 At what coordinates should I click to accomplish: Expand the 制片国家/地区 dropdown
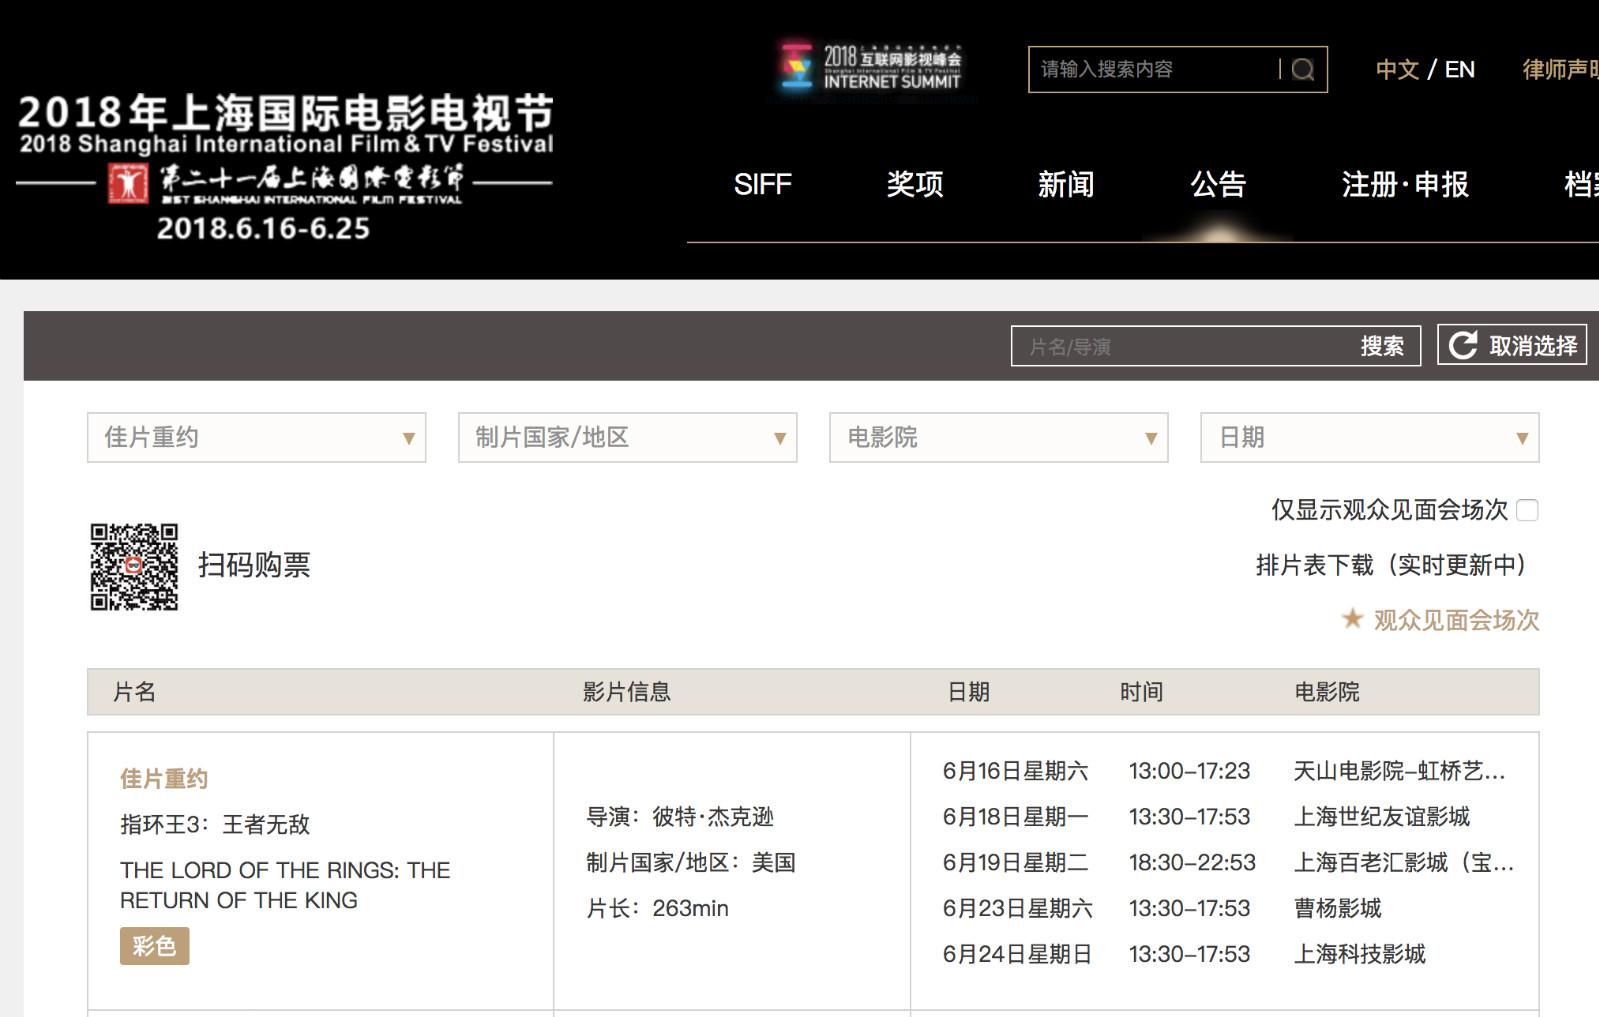[x=628, y=437]
